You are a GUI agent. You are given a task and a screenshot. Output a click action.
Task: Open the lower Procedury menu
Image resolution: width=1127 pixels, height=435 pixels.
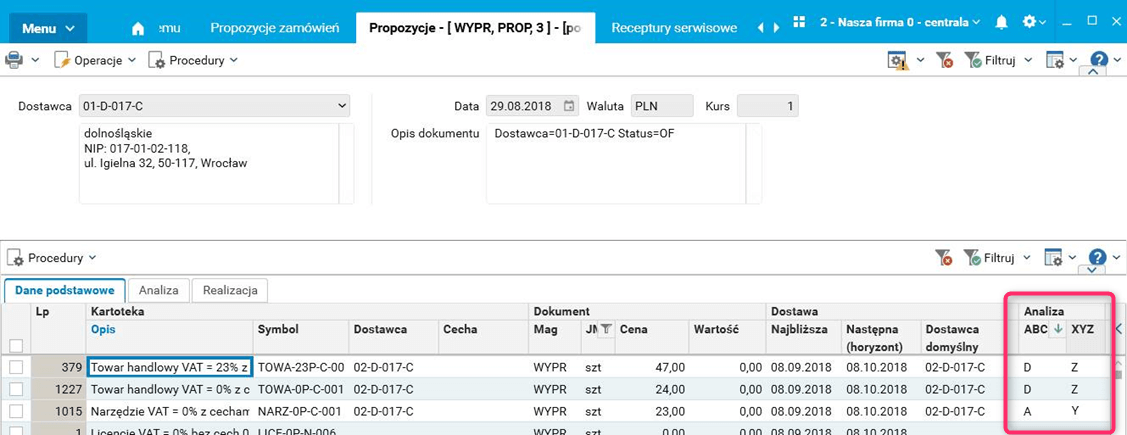(x=52, y=257)
